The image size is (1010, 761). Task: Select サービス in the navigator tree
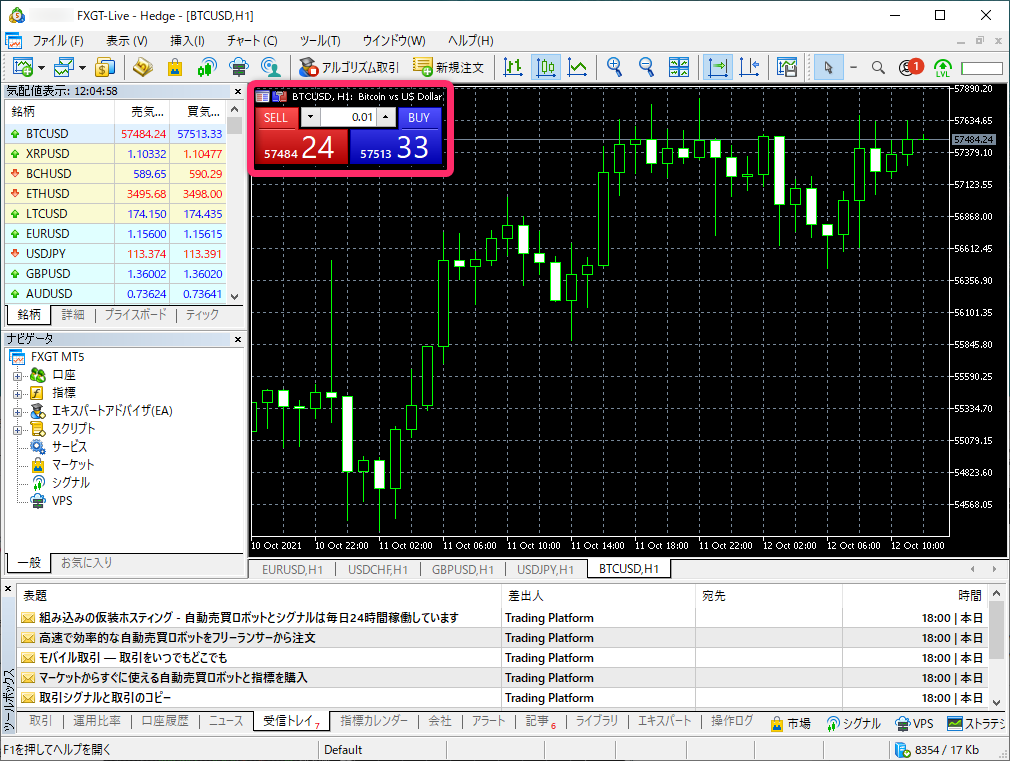click(x=69, y=446)
